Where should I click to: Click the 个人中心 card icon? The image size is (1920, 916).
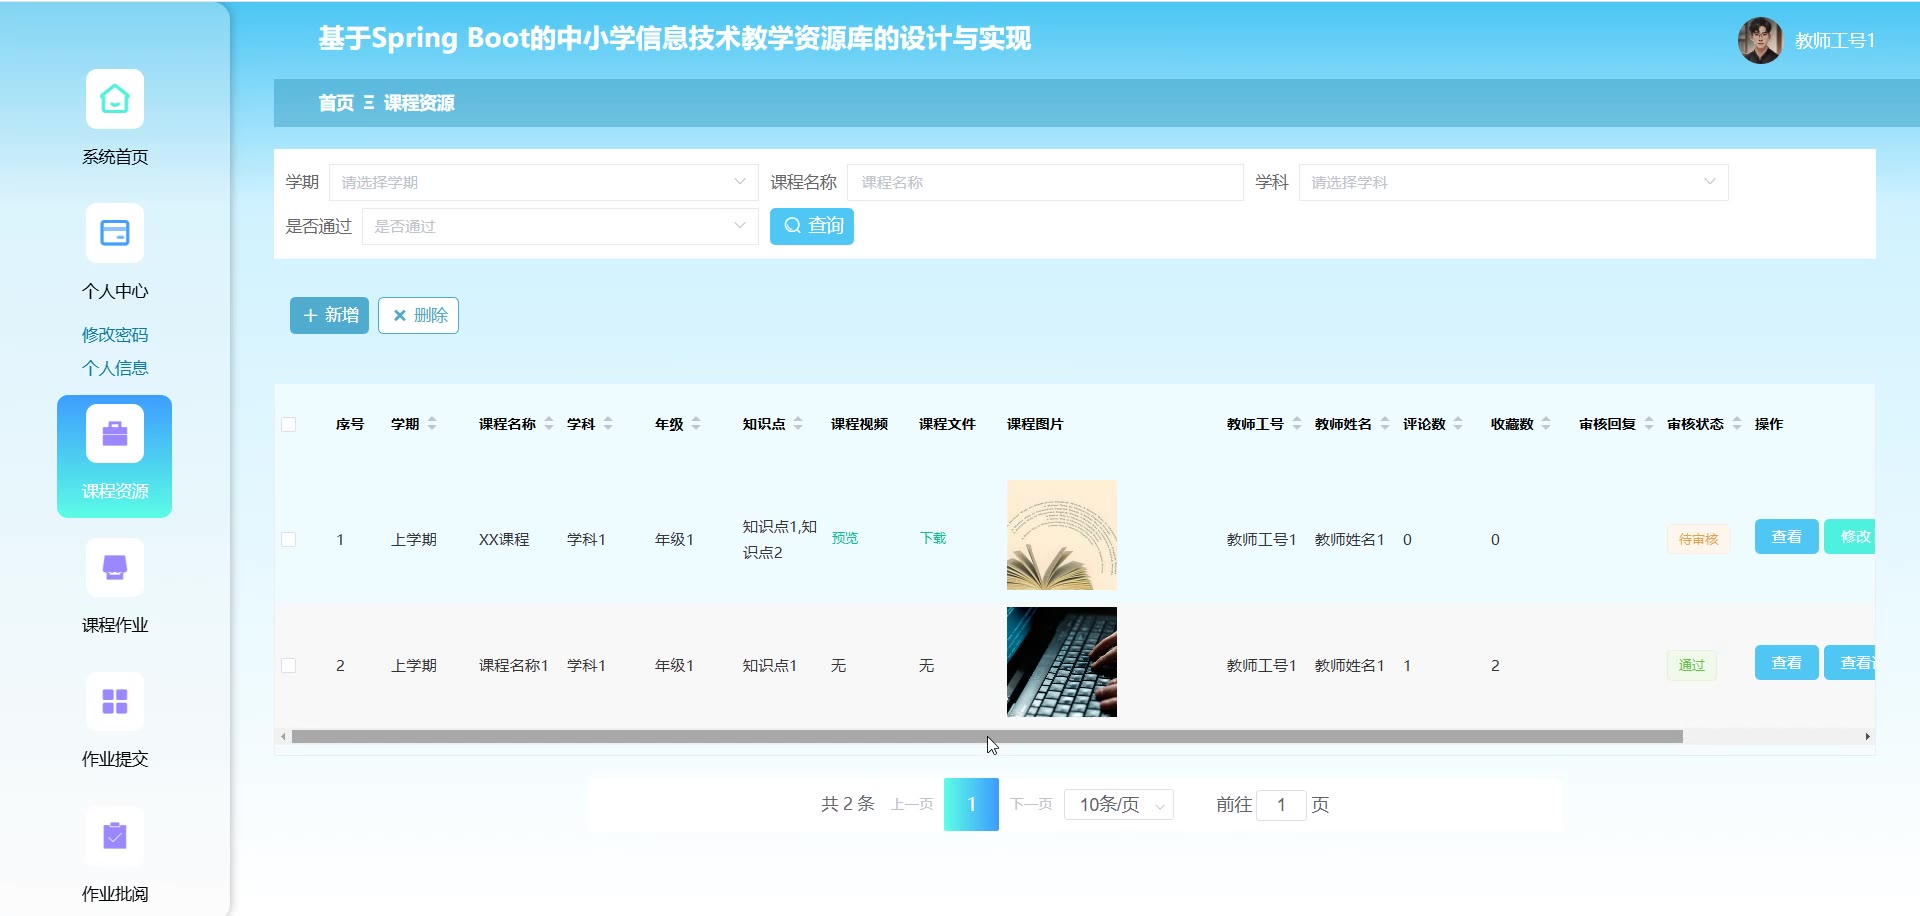click(x=114, y=233)
